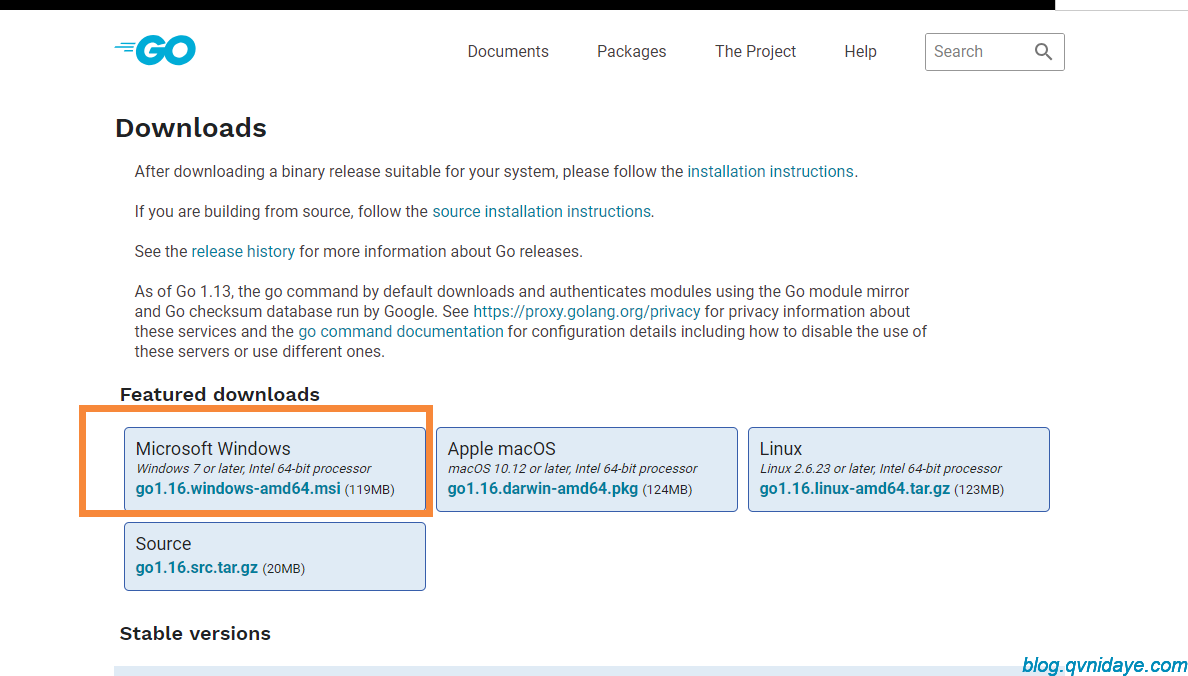Click the Go logo

155,50
